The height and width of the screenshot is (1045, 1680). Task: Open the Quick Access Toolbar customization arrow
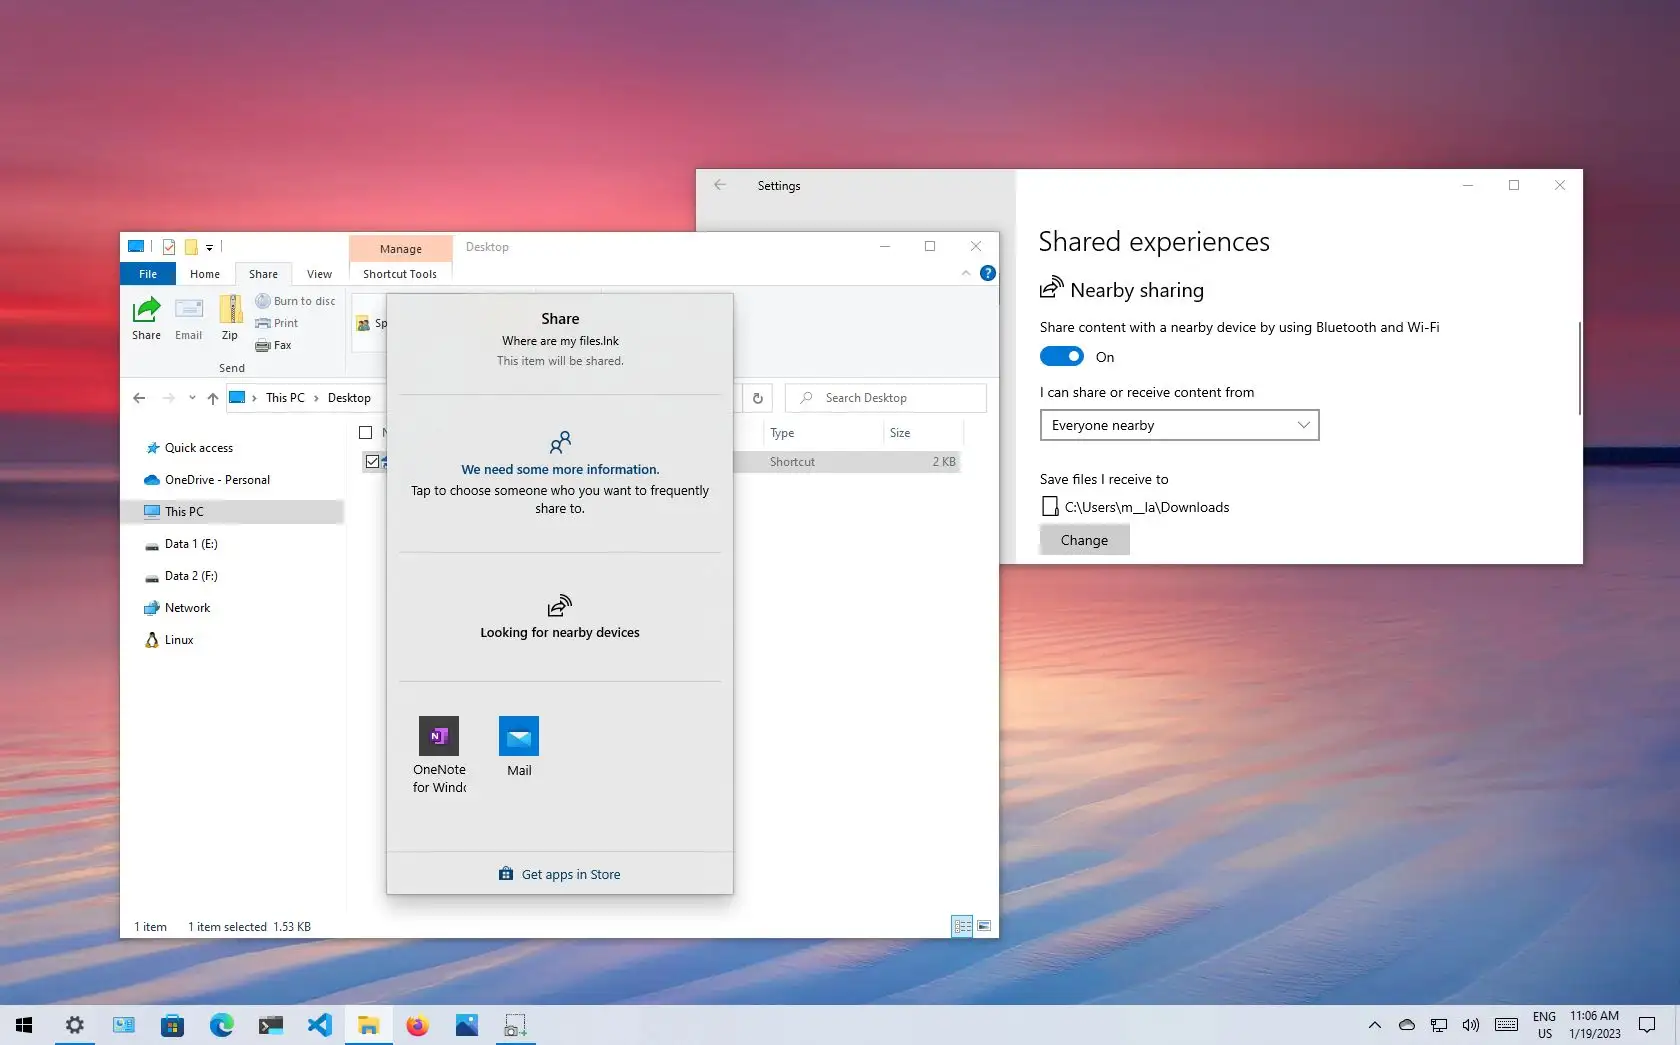(x=209, y=247)
